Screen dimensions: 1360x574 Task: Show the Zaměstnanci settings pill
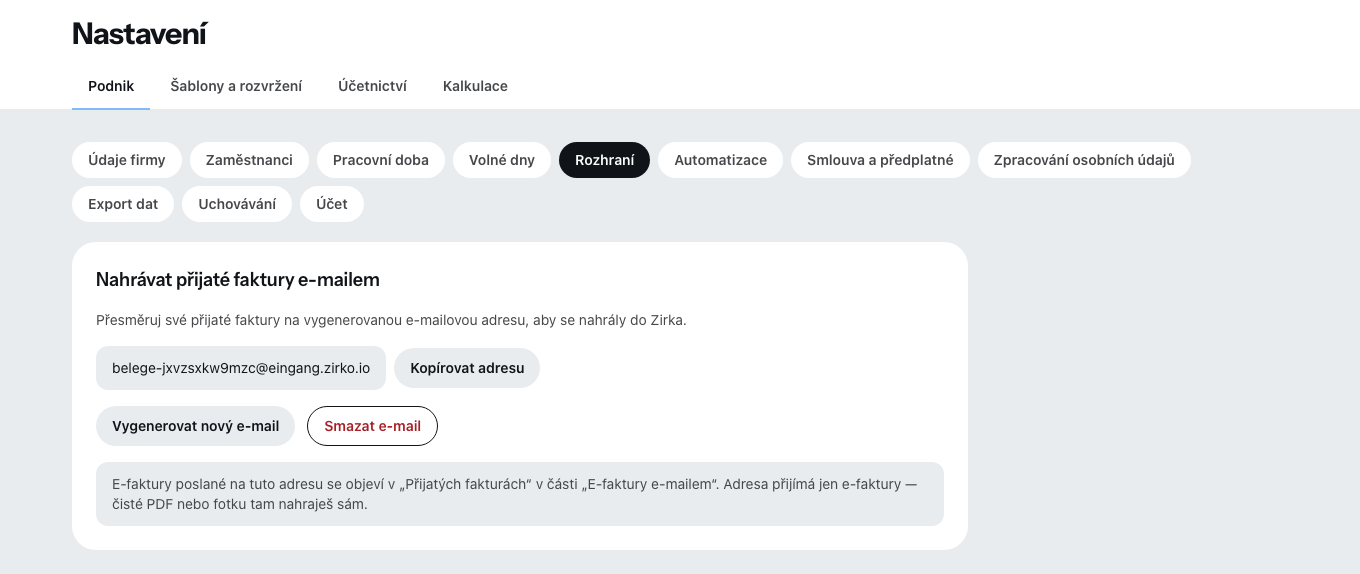(249, 160)
